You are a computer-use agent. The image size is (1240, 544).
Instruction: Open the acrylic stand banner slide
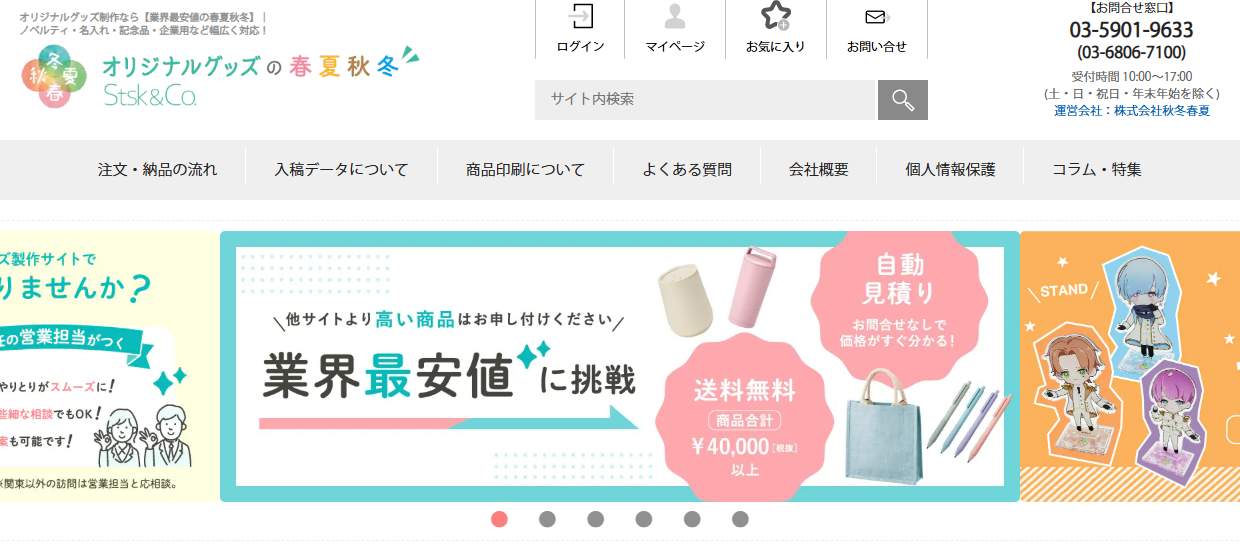pyautogui.click(x=1130, y=366)
